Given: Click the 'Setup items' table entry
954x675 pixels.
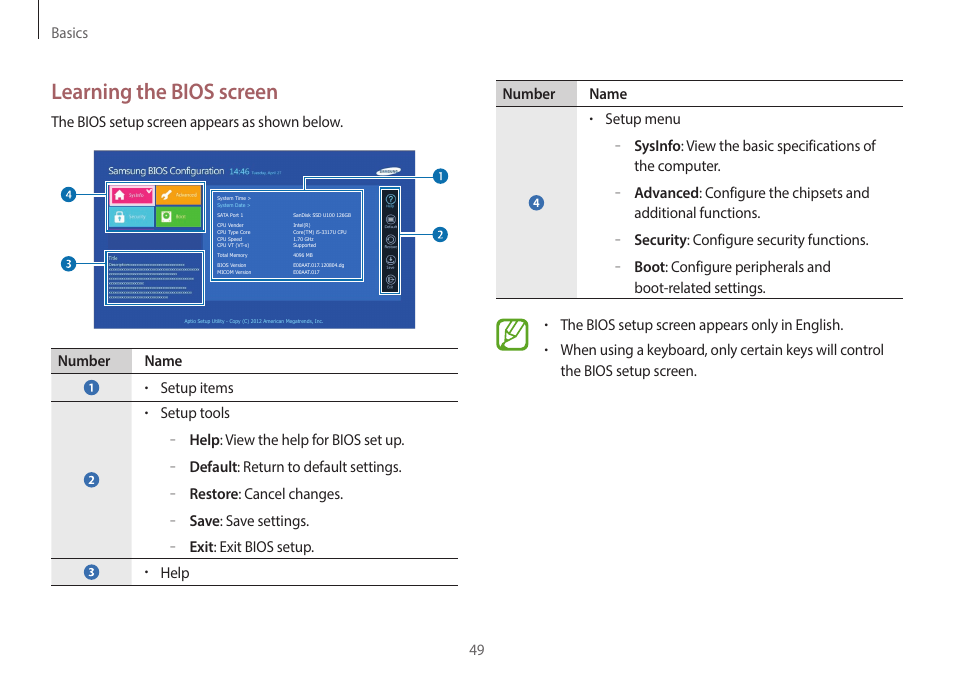Looking at the screenshot, I should coord(197,388).
